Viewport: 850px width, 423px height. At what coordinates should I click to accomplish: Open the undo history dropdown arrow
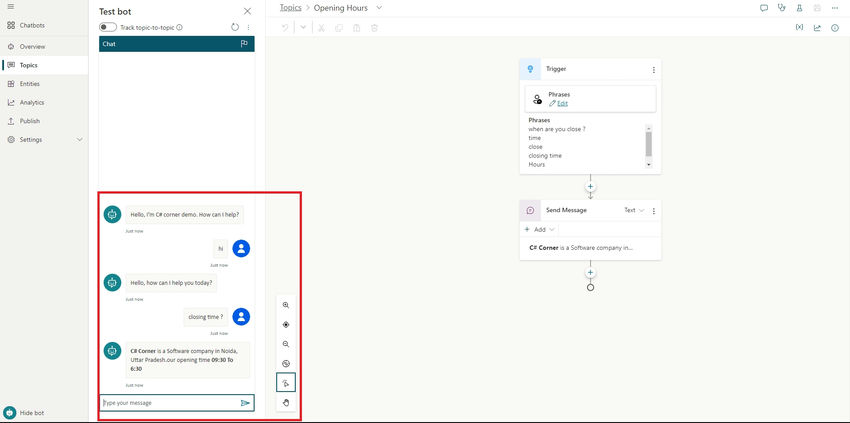303,28
